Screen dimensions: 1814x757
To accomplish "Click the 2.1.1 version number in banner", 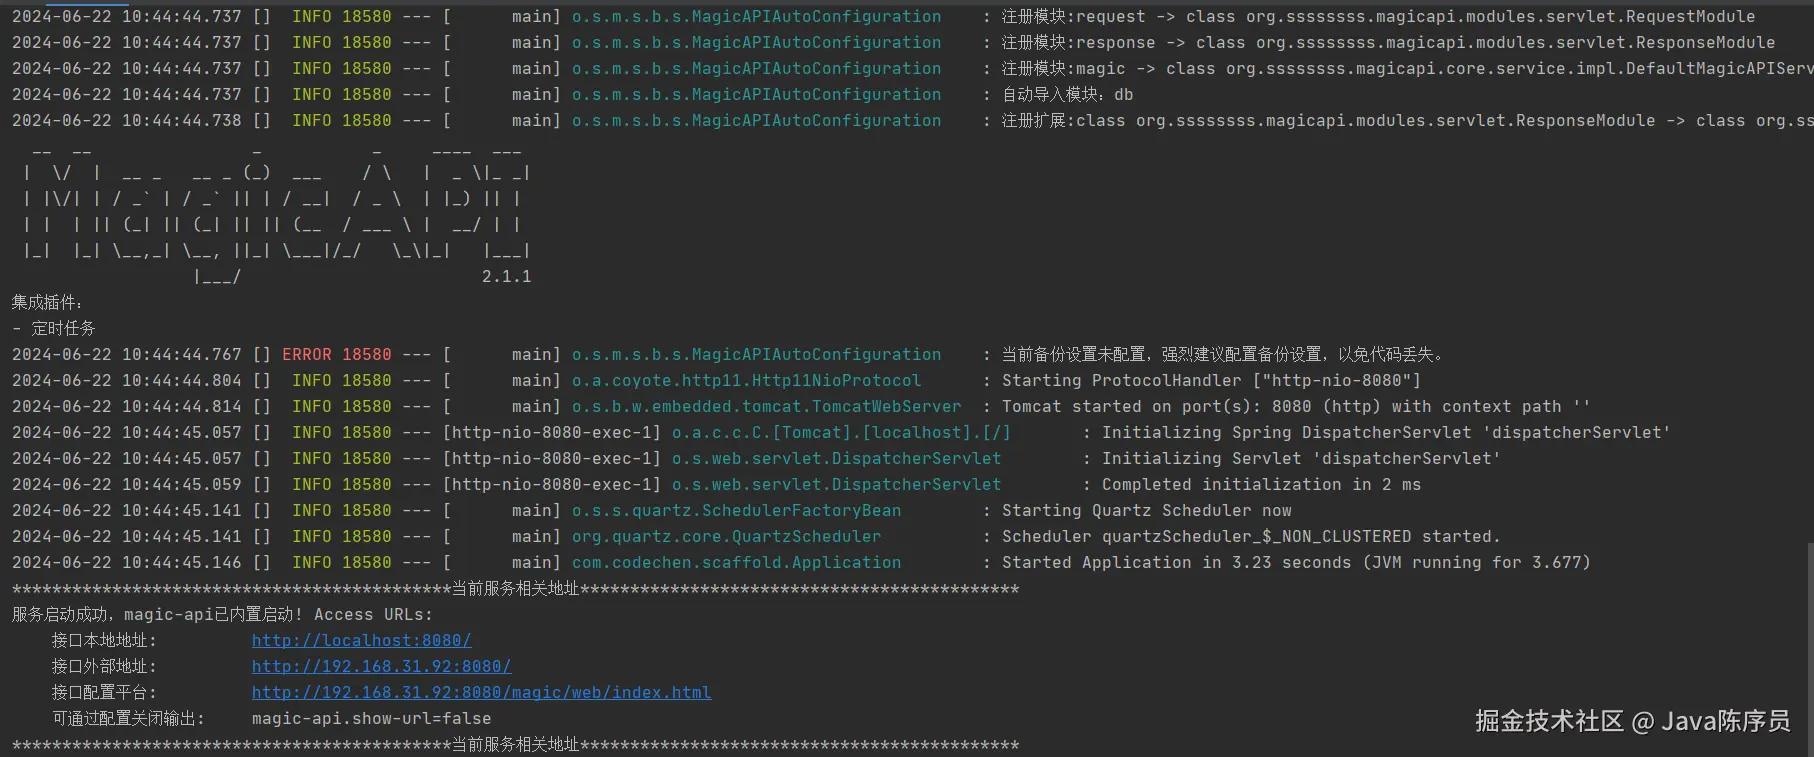I will tap(506, 276).
